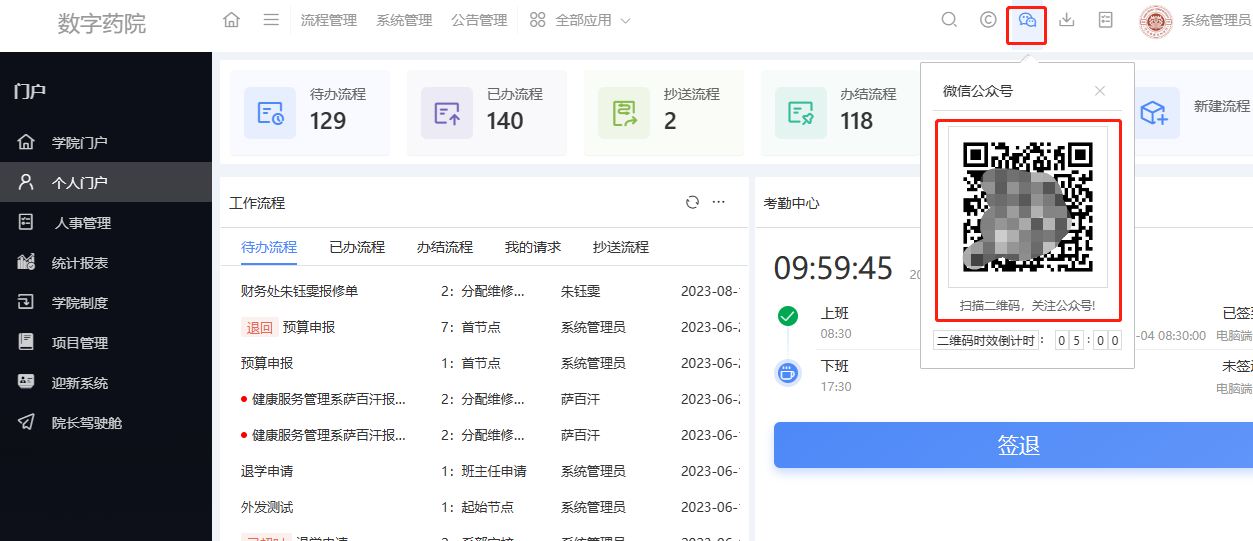Click the WeChat QR code image

click(x=1028, y=207)
